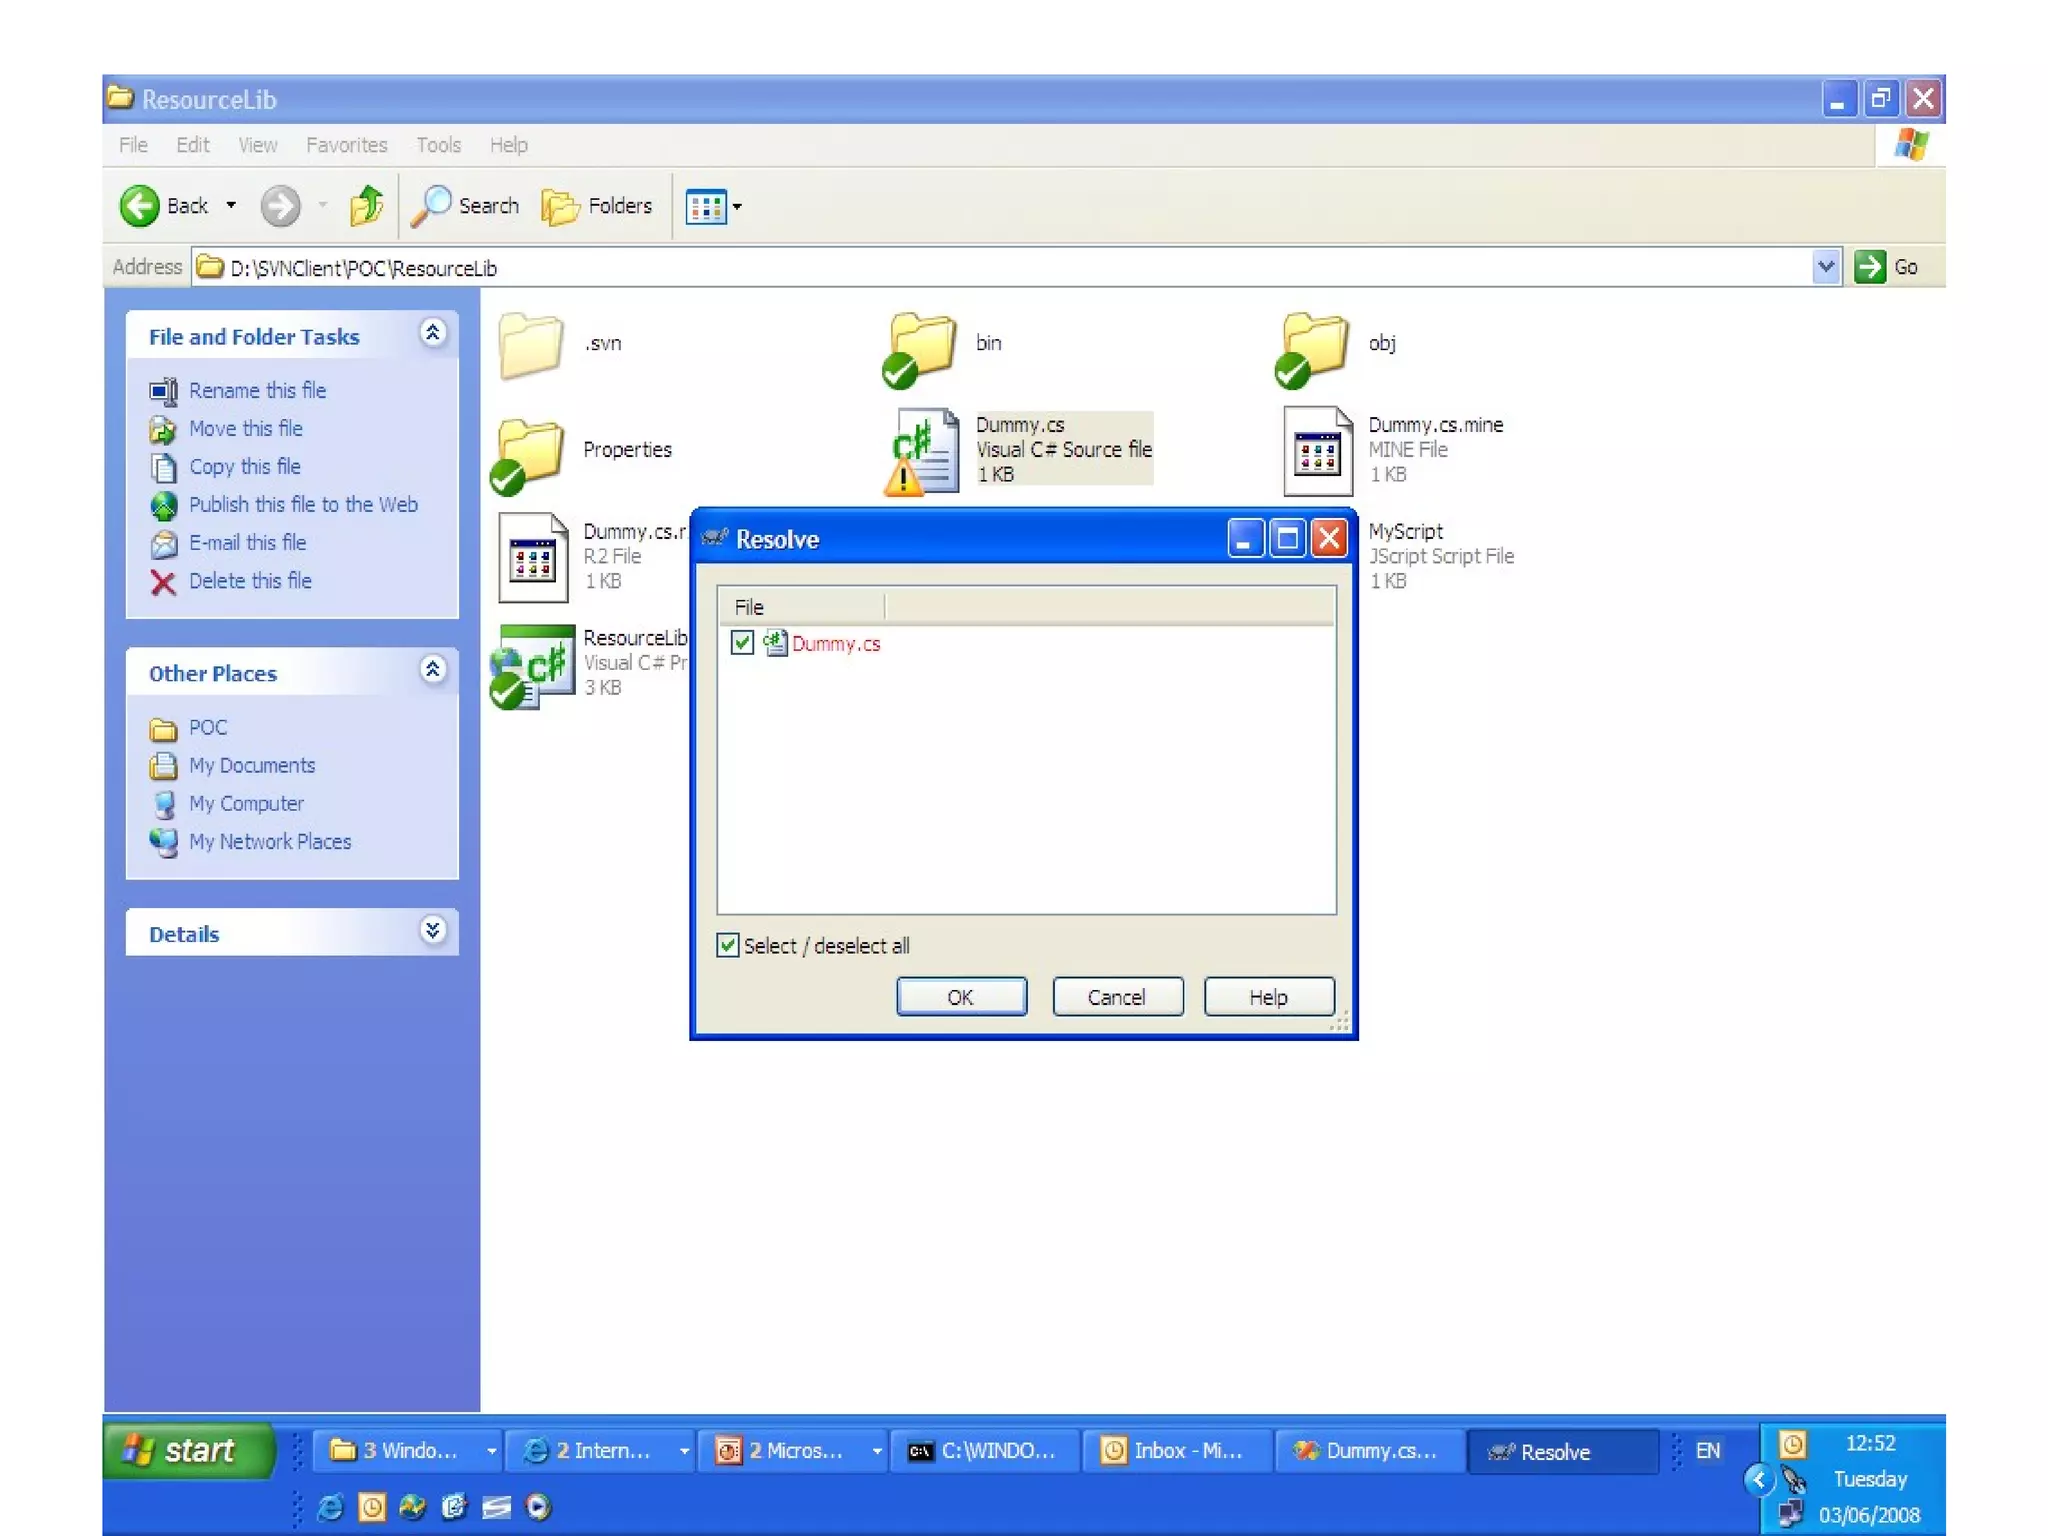Click the Up folder icon
The width and height of the screenshot is (2048, 1536).
pyautogui.click(x=366, y=206)
